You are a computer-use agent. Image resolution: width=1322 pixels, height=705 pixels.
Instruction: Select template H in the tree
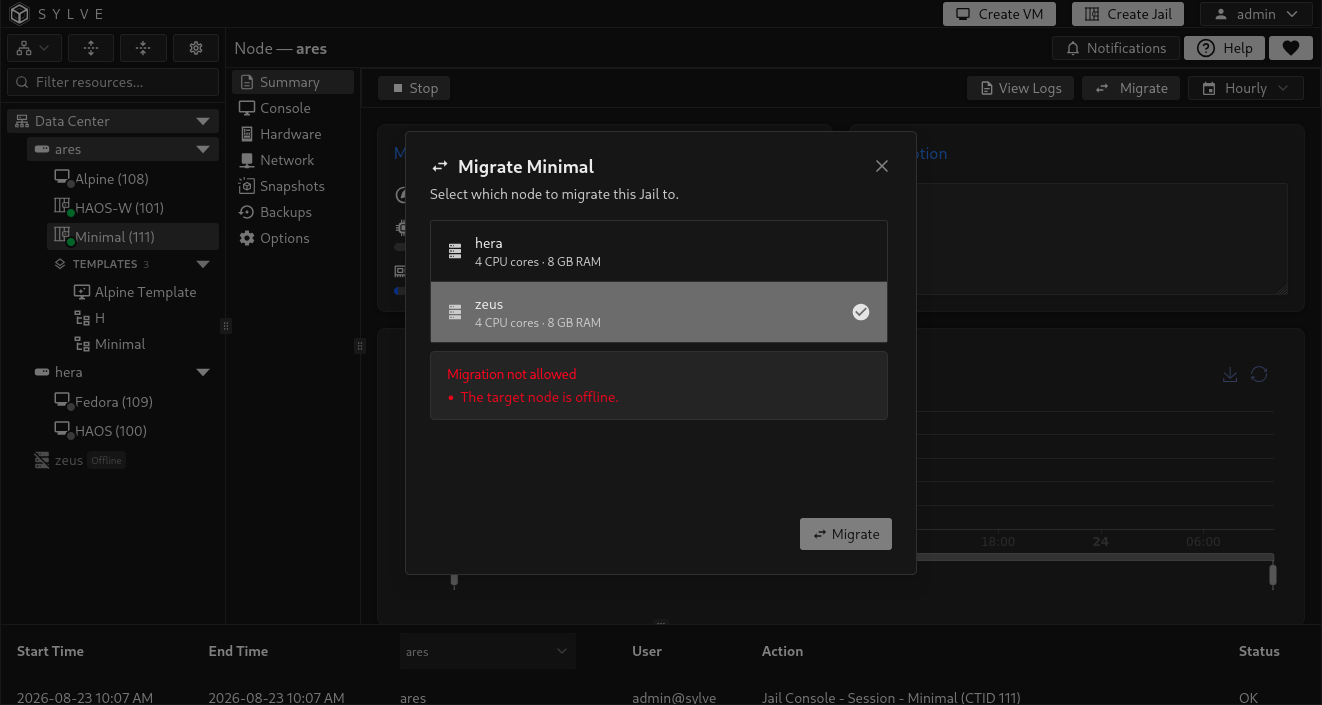(x=89, y=318)
